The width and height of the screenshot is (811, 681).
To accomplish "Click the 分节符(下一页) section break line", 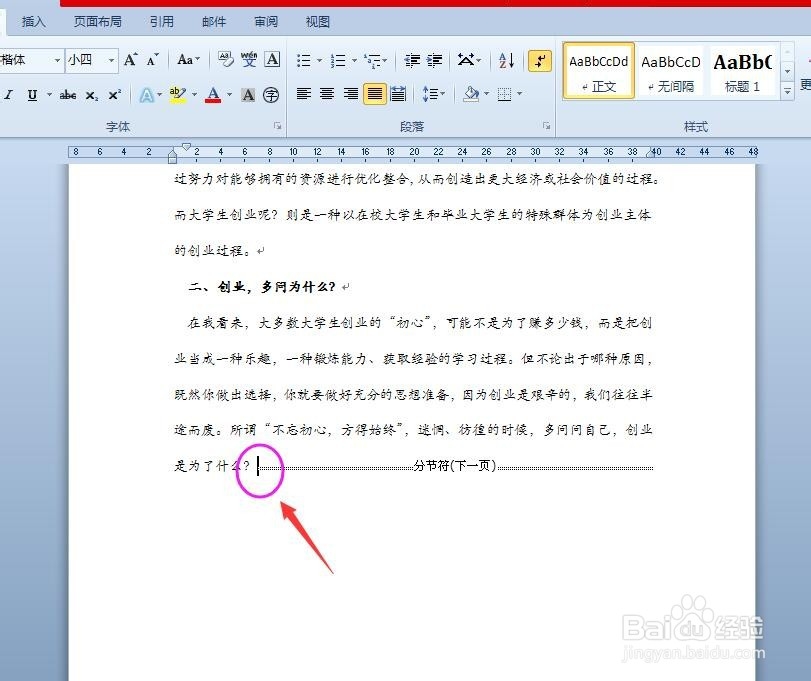I will point(455,466).
